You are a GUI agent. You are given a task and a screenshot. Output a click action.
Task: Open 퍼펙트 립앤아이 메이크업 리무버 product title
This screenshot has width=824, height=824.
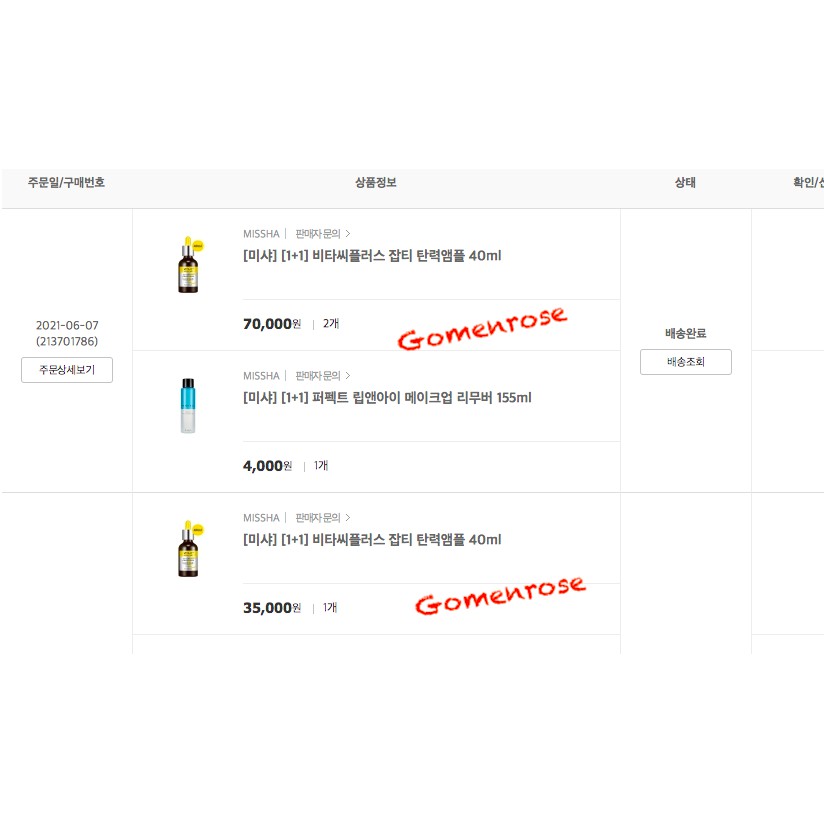(x=387, y=398)
